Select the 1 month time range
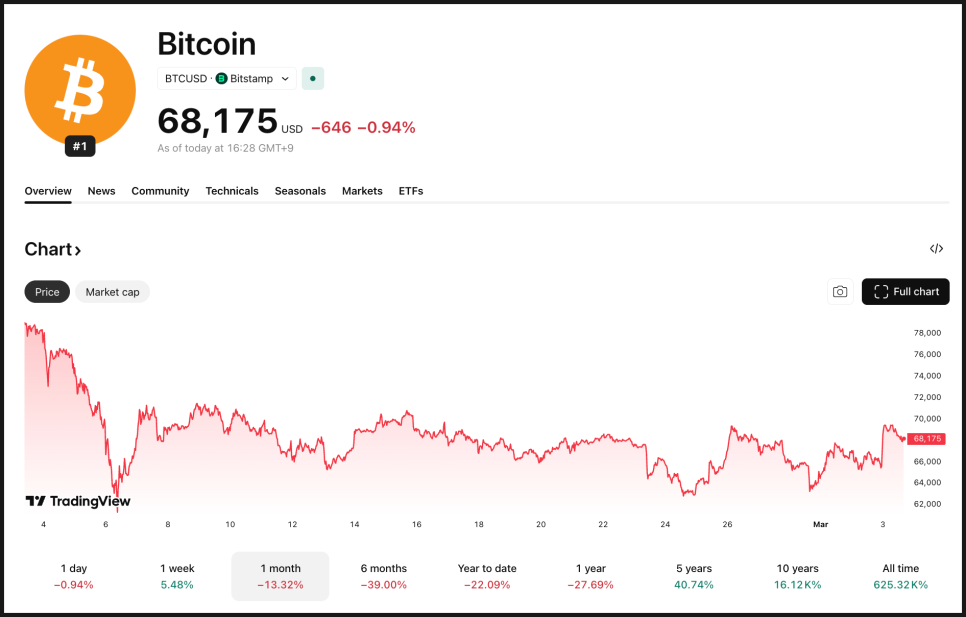The width and height of the screenshot is (966, 617). 280,576
